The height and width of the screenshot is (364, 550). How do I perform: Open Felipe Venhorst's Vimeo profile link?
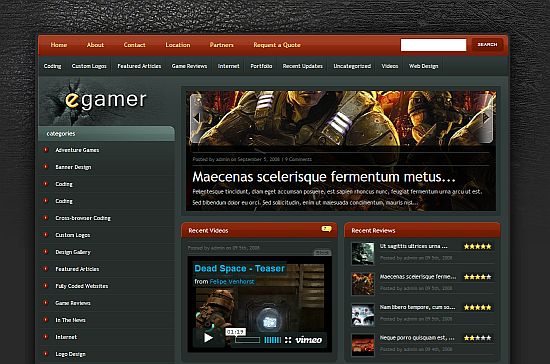point(232,282)
